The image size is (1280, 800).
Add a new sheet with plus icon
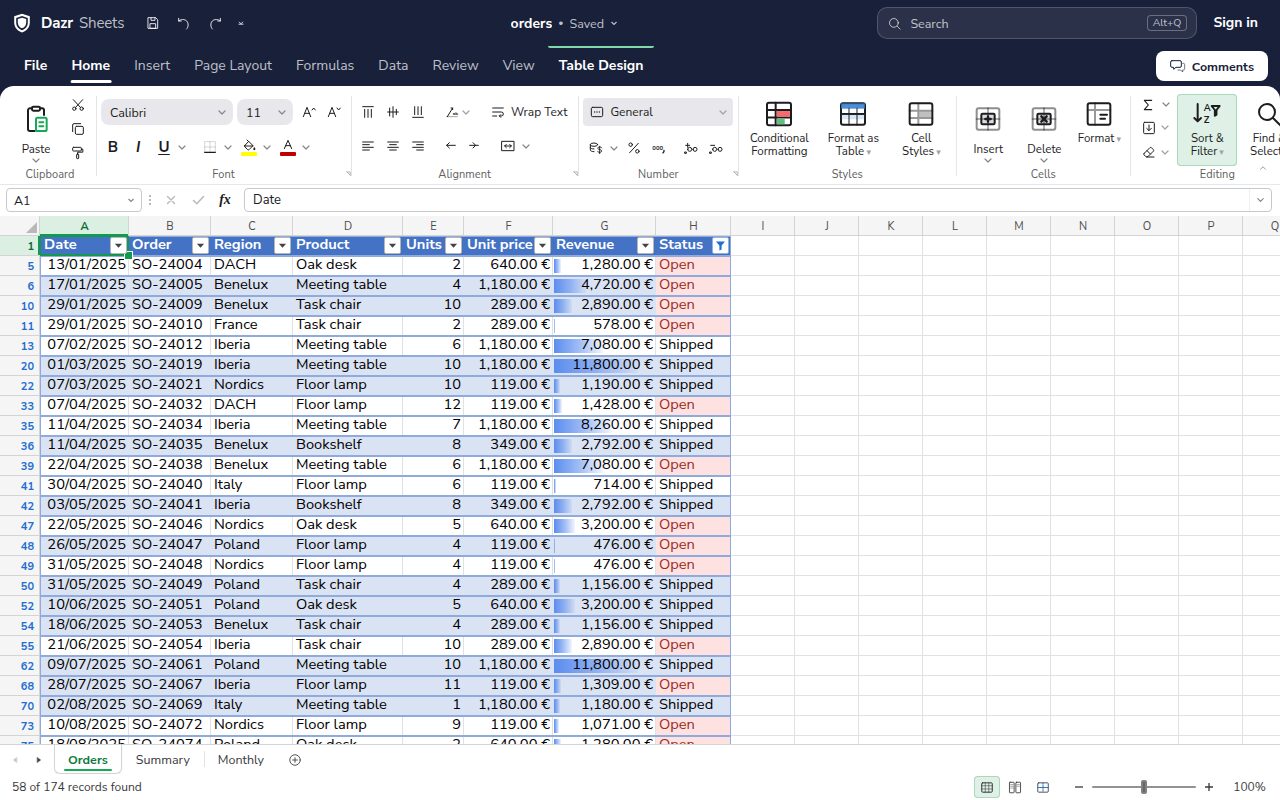pos(294,760)
